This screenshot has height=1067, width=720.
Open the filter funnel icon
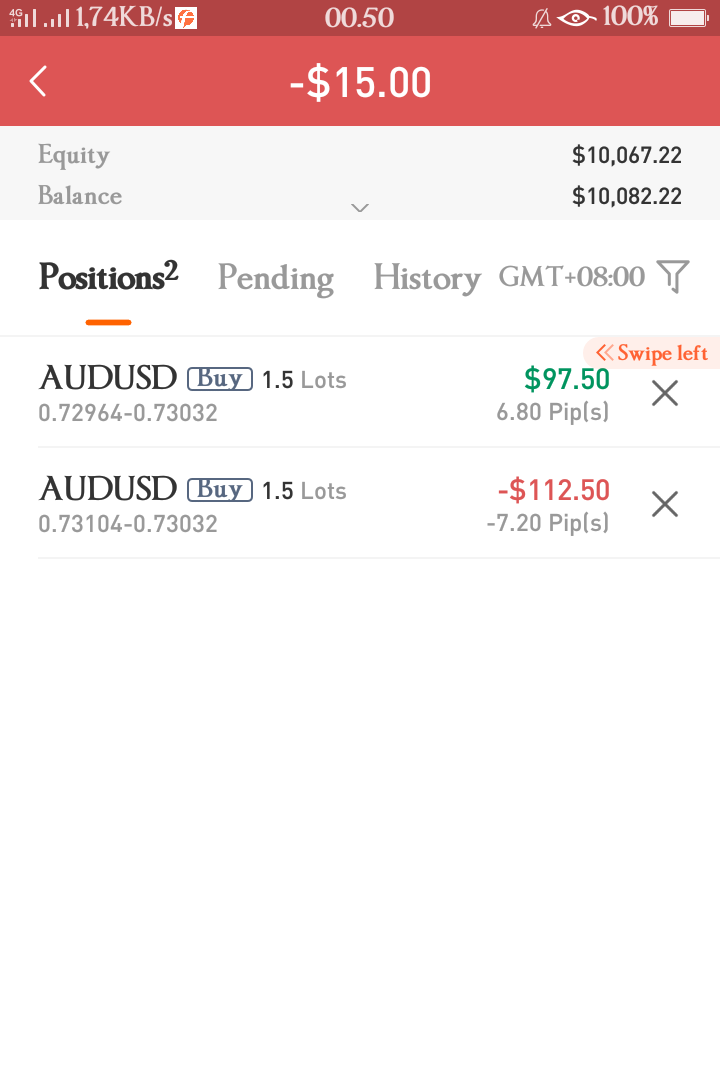673,276
